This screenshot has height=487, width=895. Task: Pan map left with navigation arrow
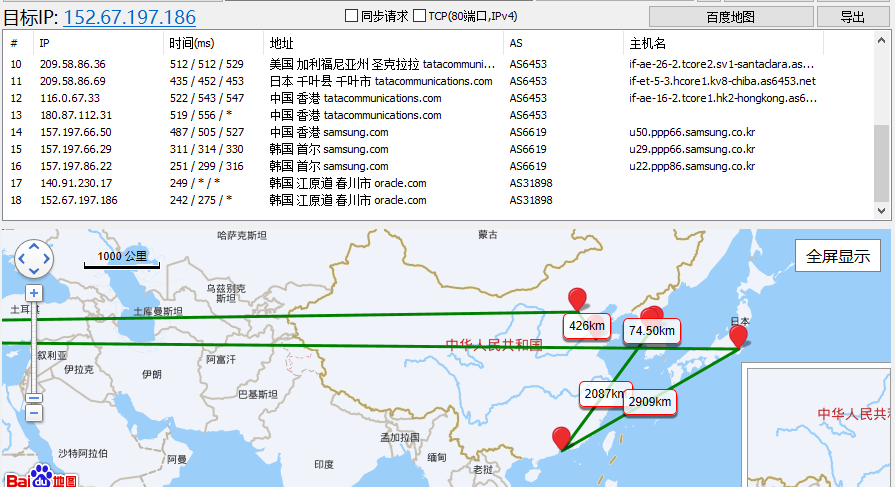(21, 259)
